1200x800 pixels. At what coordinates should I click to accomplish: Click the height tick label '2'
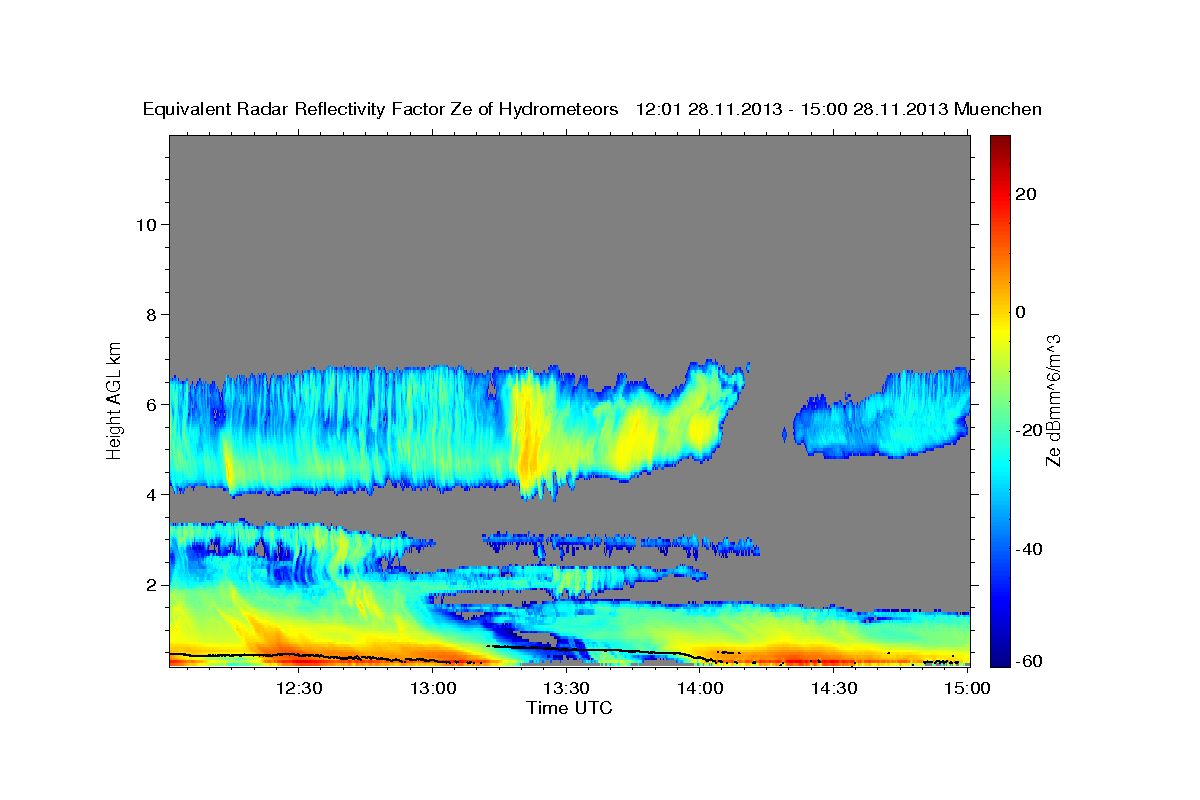click(150, 584)
